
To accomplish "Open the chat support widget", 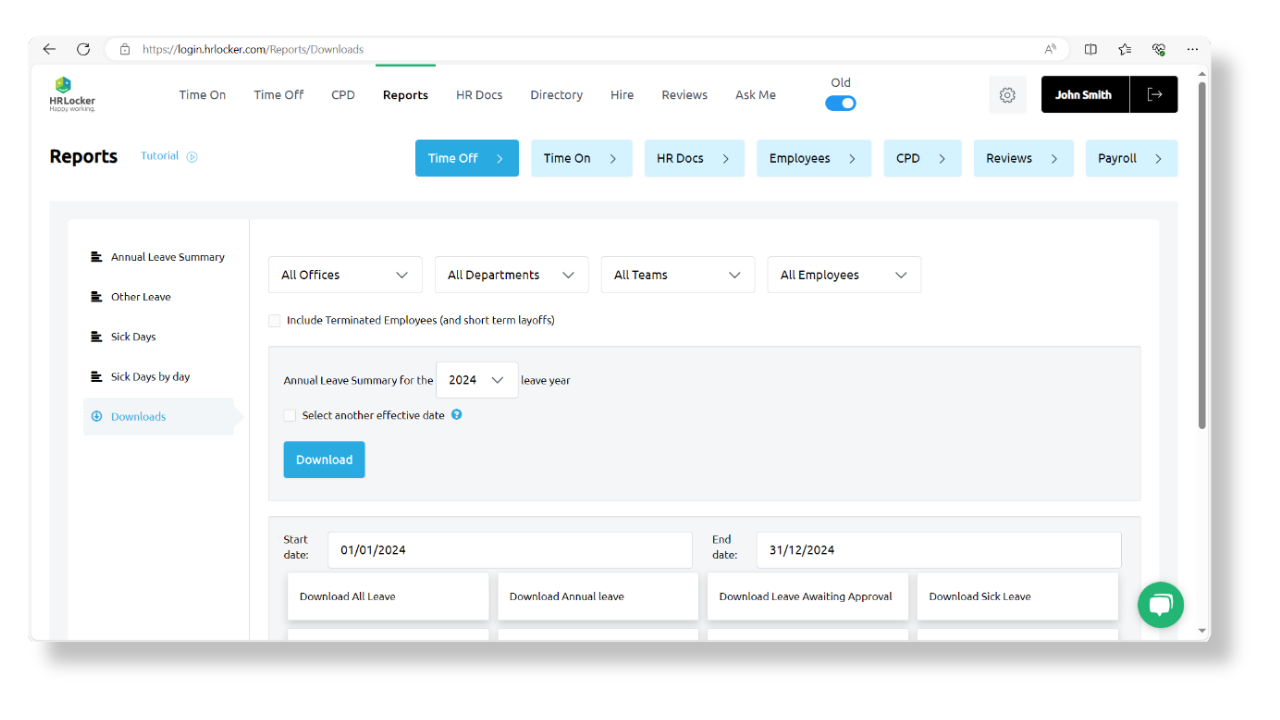I will coord(1160,605).
